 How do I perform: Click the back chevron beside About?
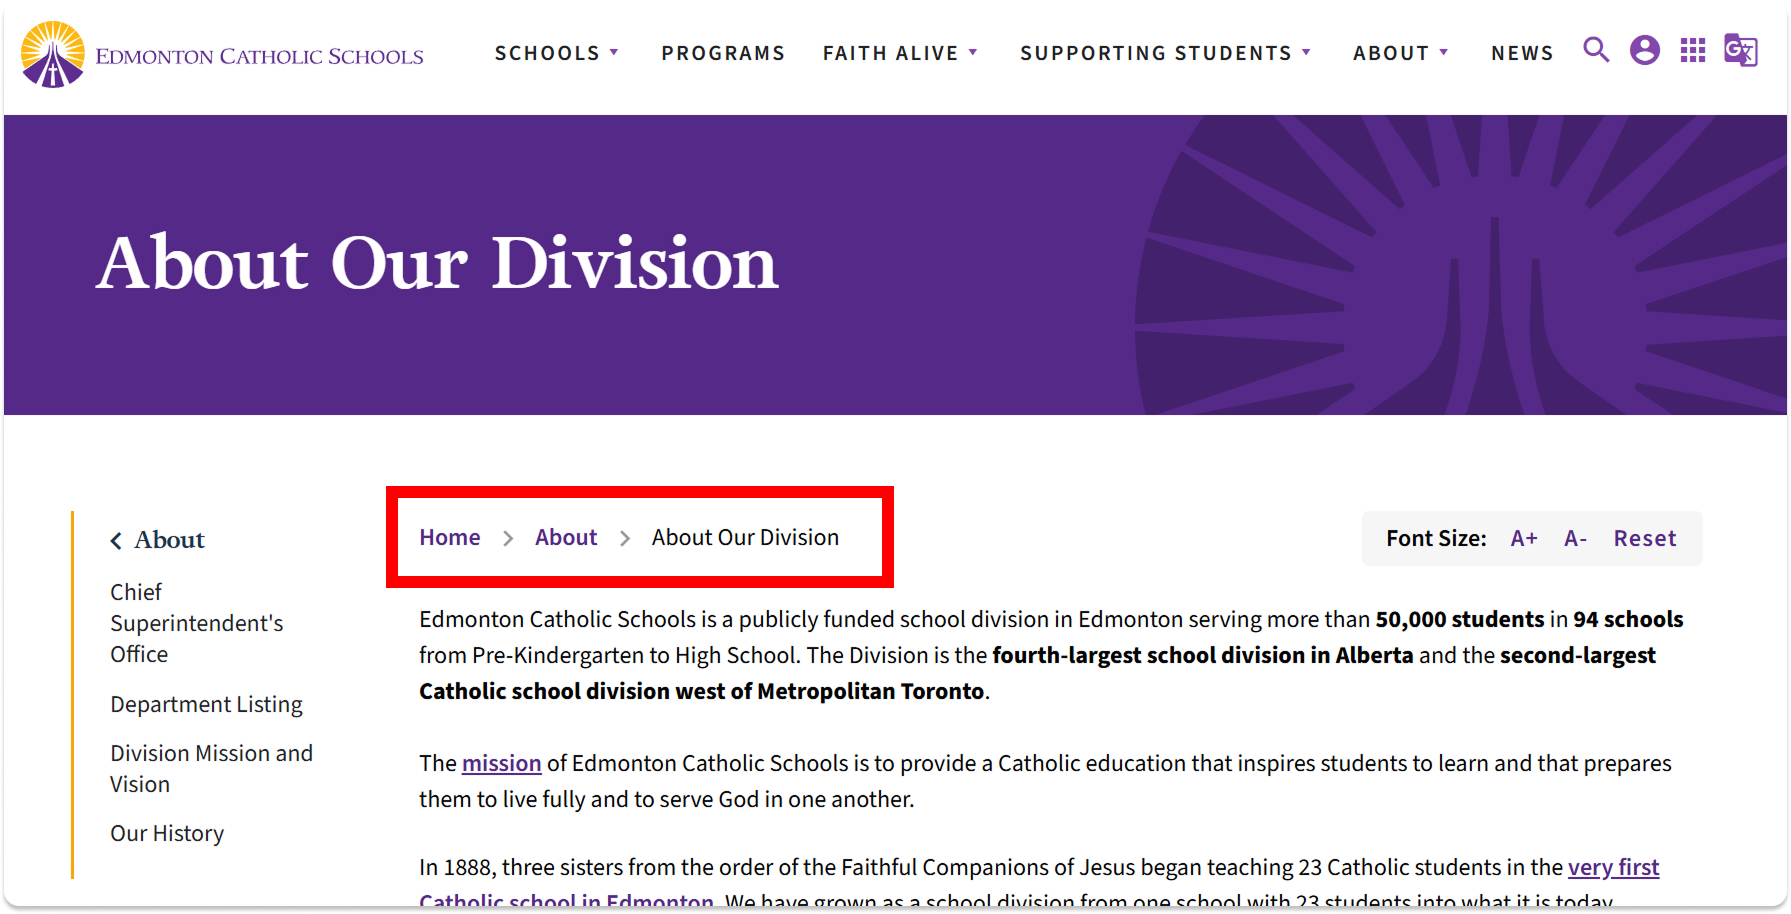pyautogui.click(x=116, y=541)
